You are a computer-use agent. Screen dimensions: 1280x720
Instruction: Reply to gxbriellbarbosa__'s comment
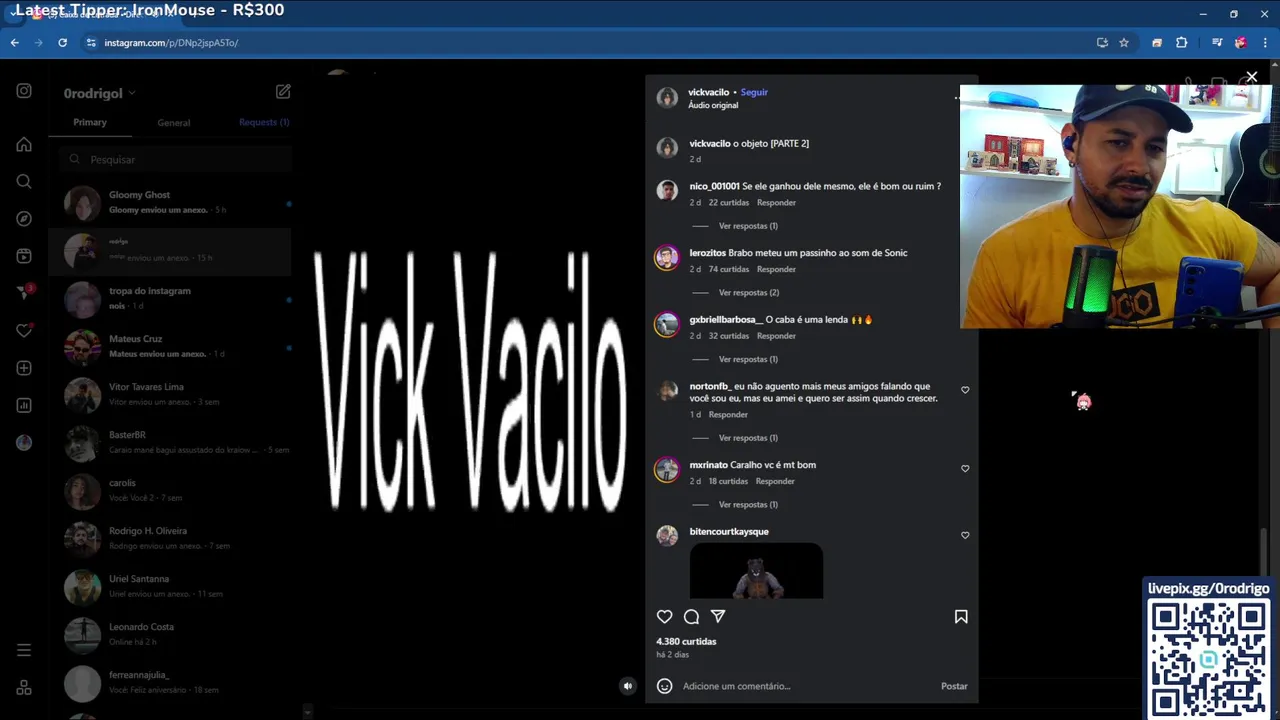point(776,336)
